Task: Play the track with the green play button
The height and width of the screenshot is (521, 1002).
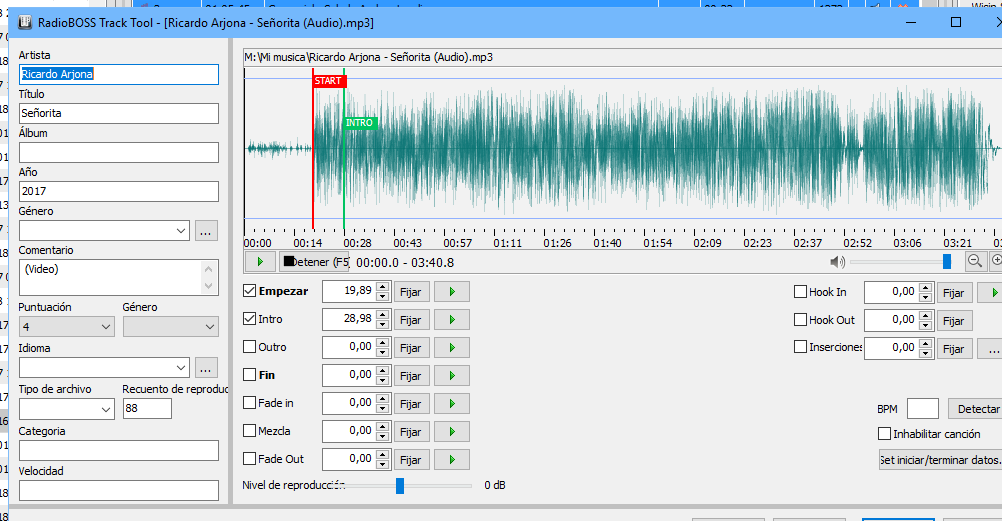Action: coord(260,261)
